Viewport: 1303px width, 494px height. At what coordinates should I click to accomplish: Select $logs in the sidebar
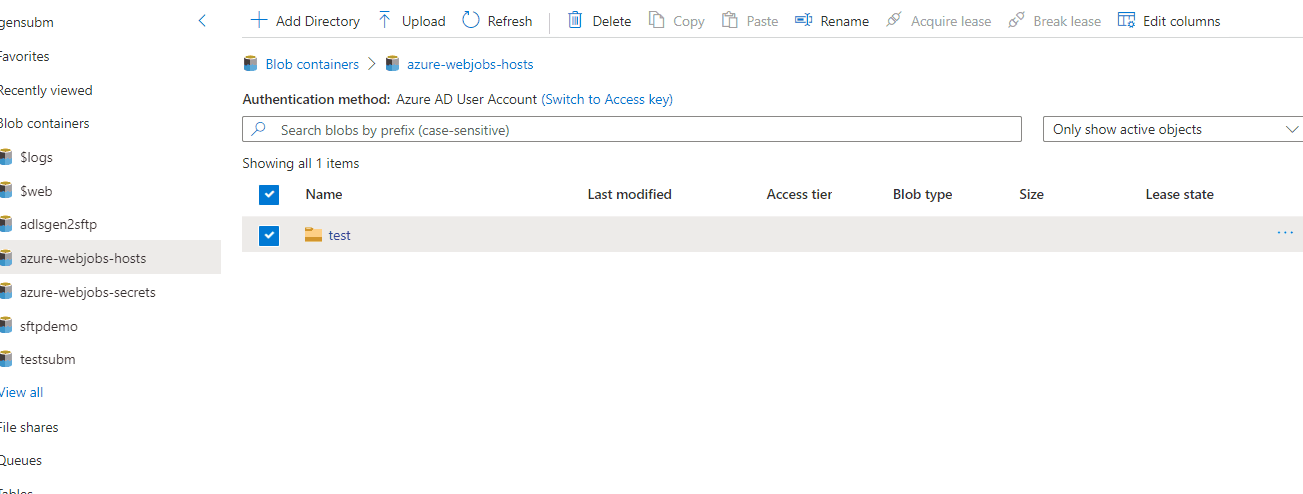tap(36, 157)
